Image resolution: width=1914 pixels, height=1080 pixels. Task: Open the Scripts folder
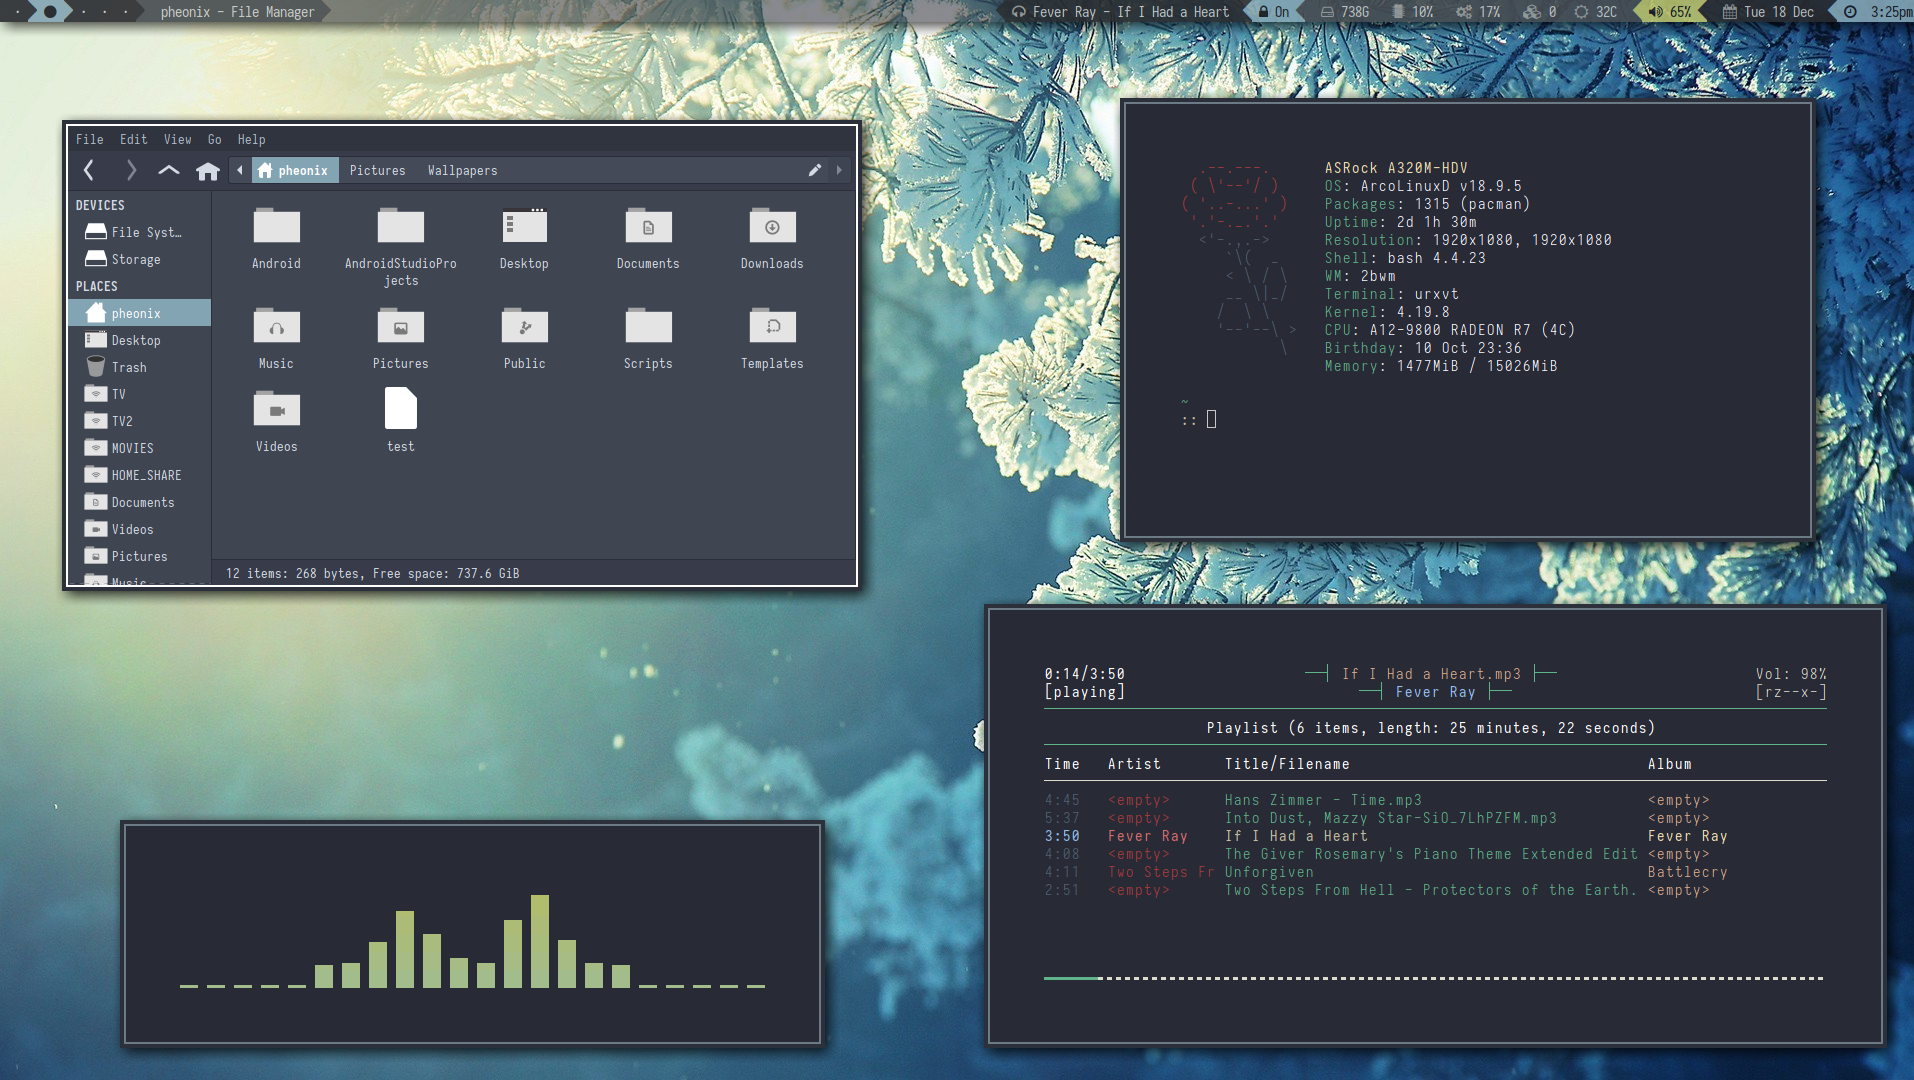[648, 338]
